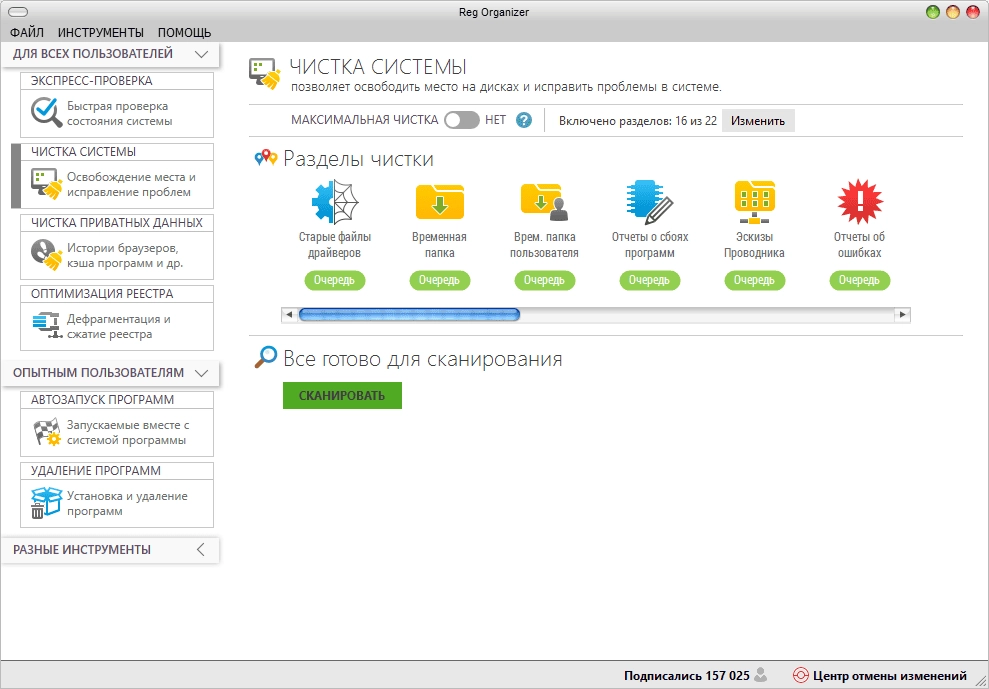Click the Разделы чистки map pins icon
The width and height of the screenshot is (989, 689).
[x=266, y=157]
